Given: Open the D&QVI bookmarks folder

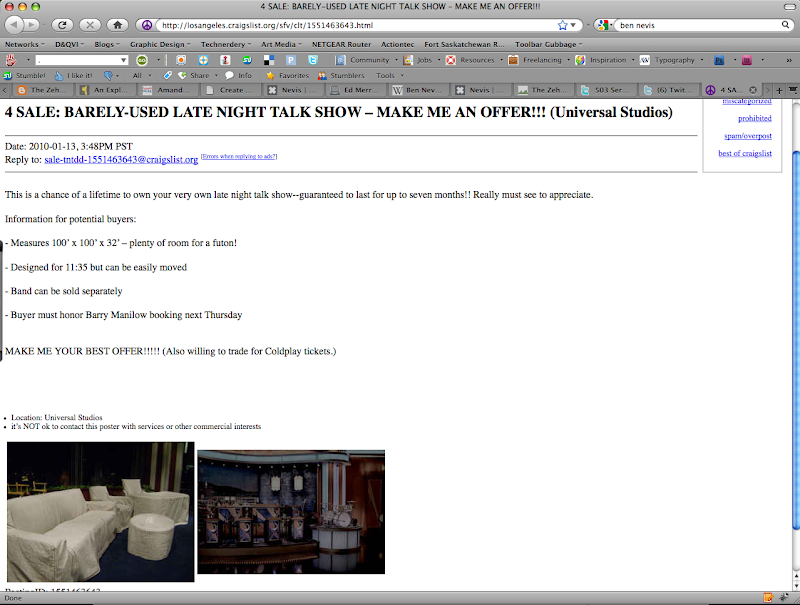Looking at the screenshot, I should [69, 44].
